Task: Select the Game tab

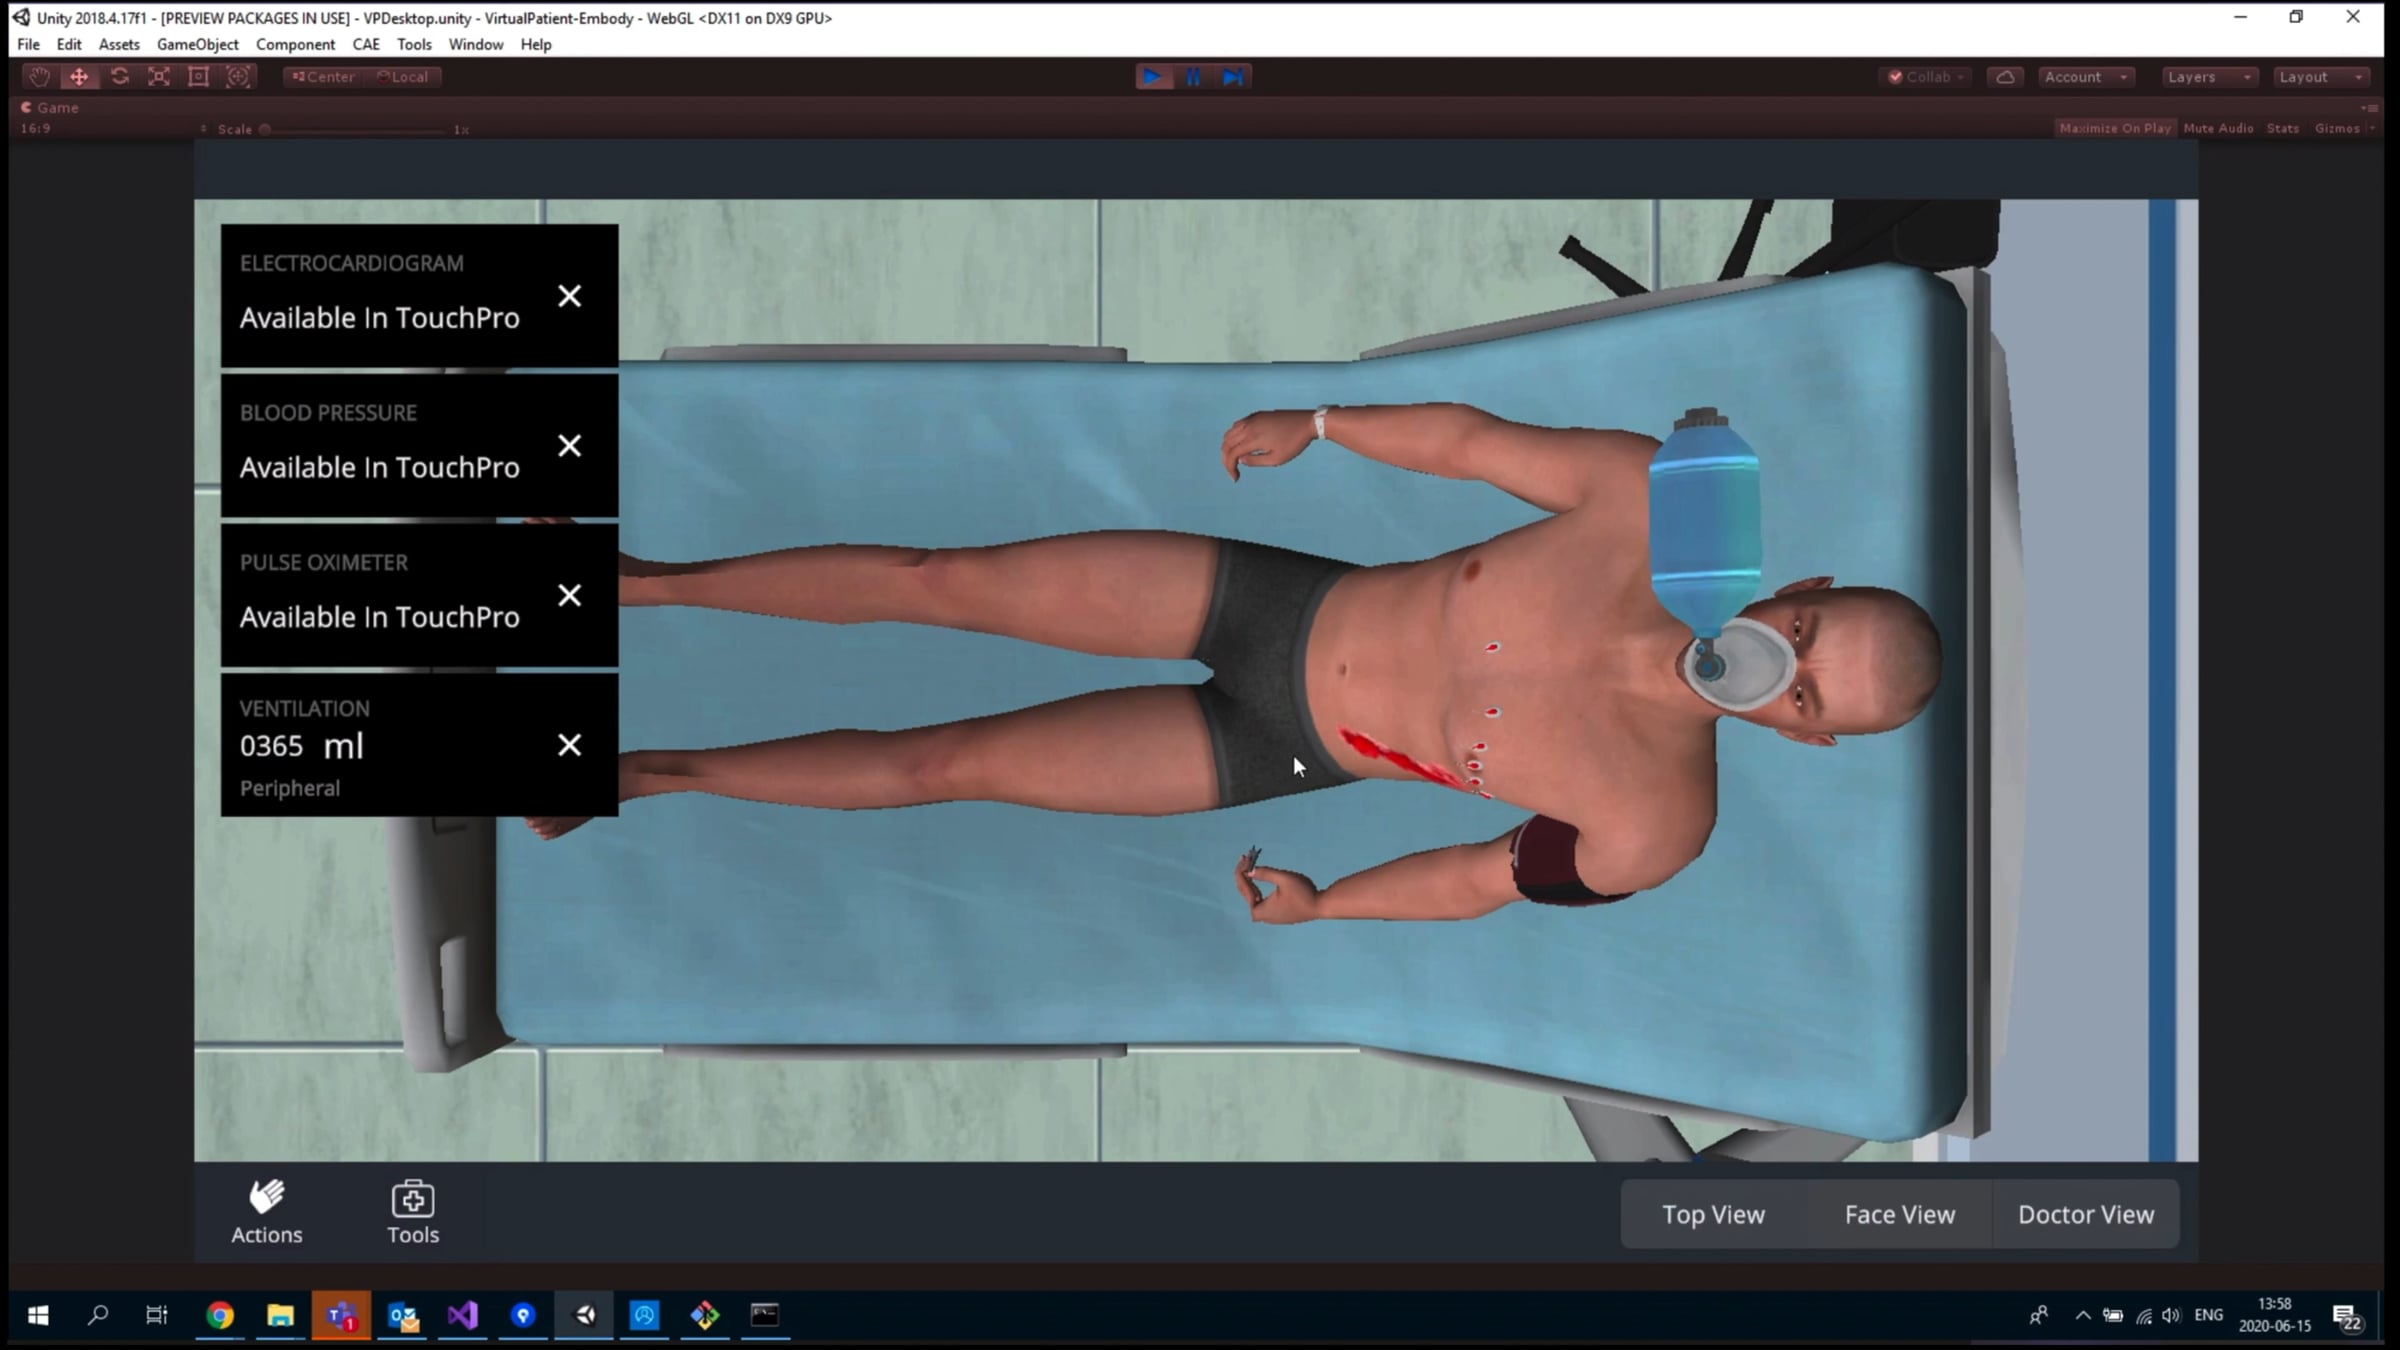Action: [x=50, y=108]
